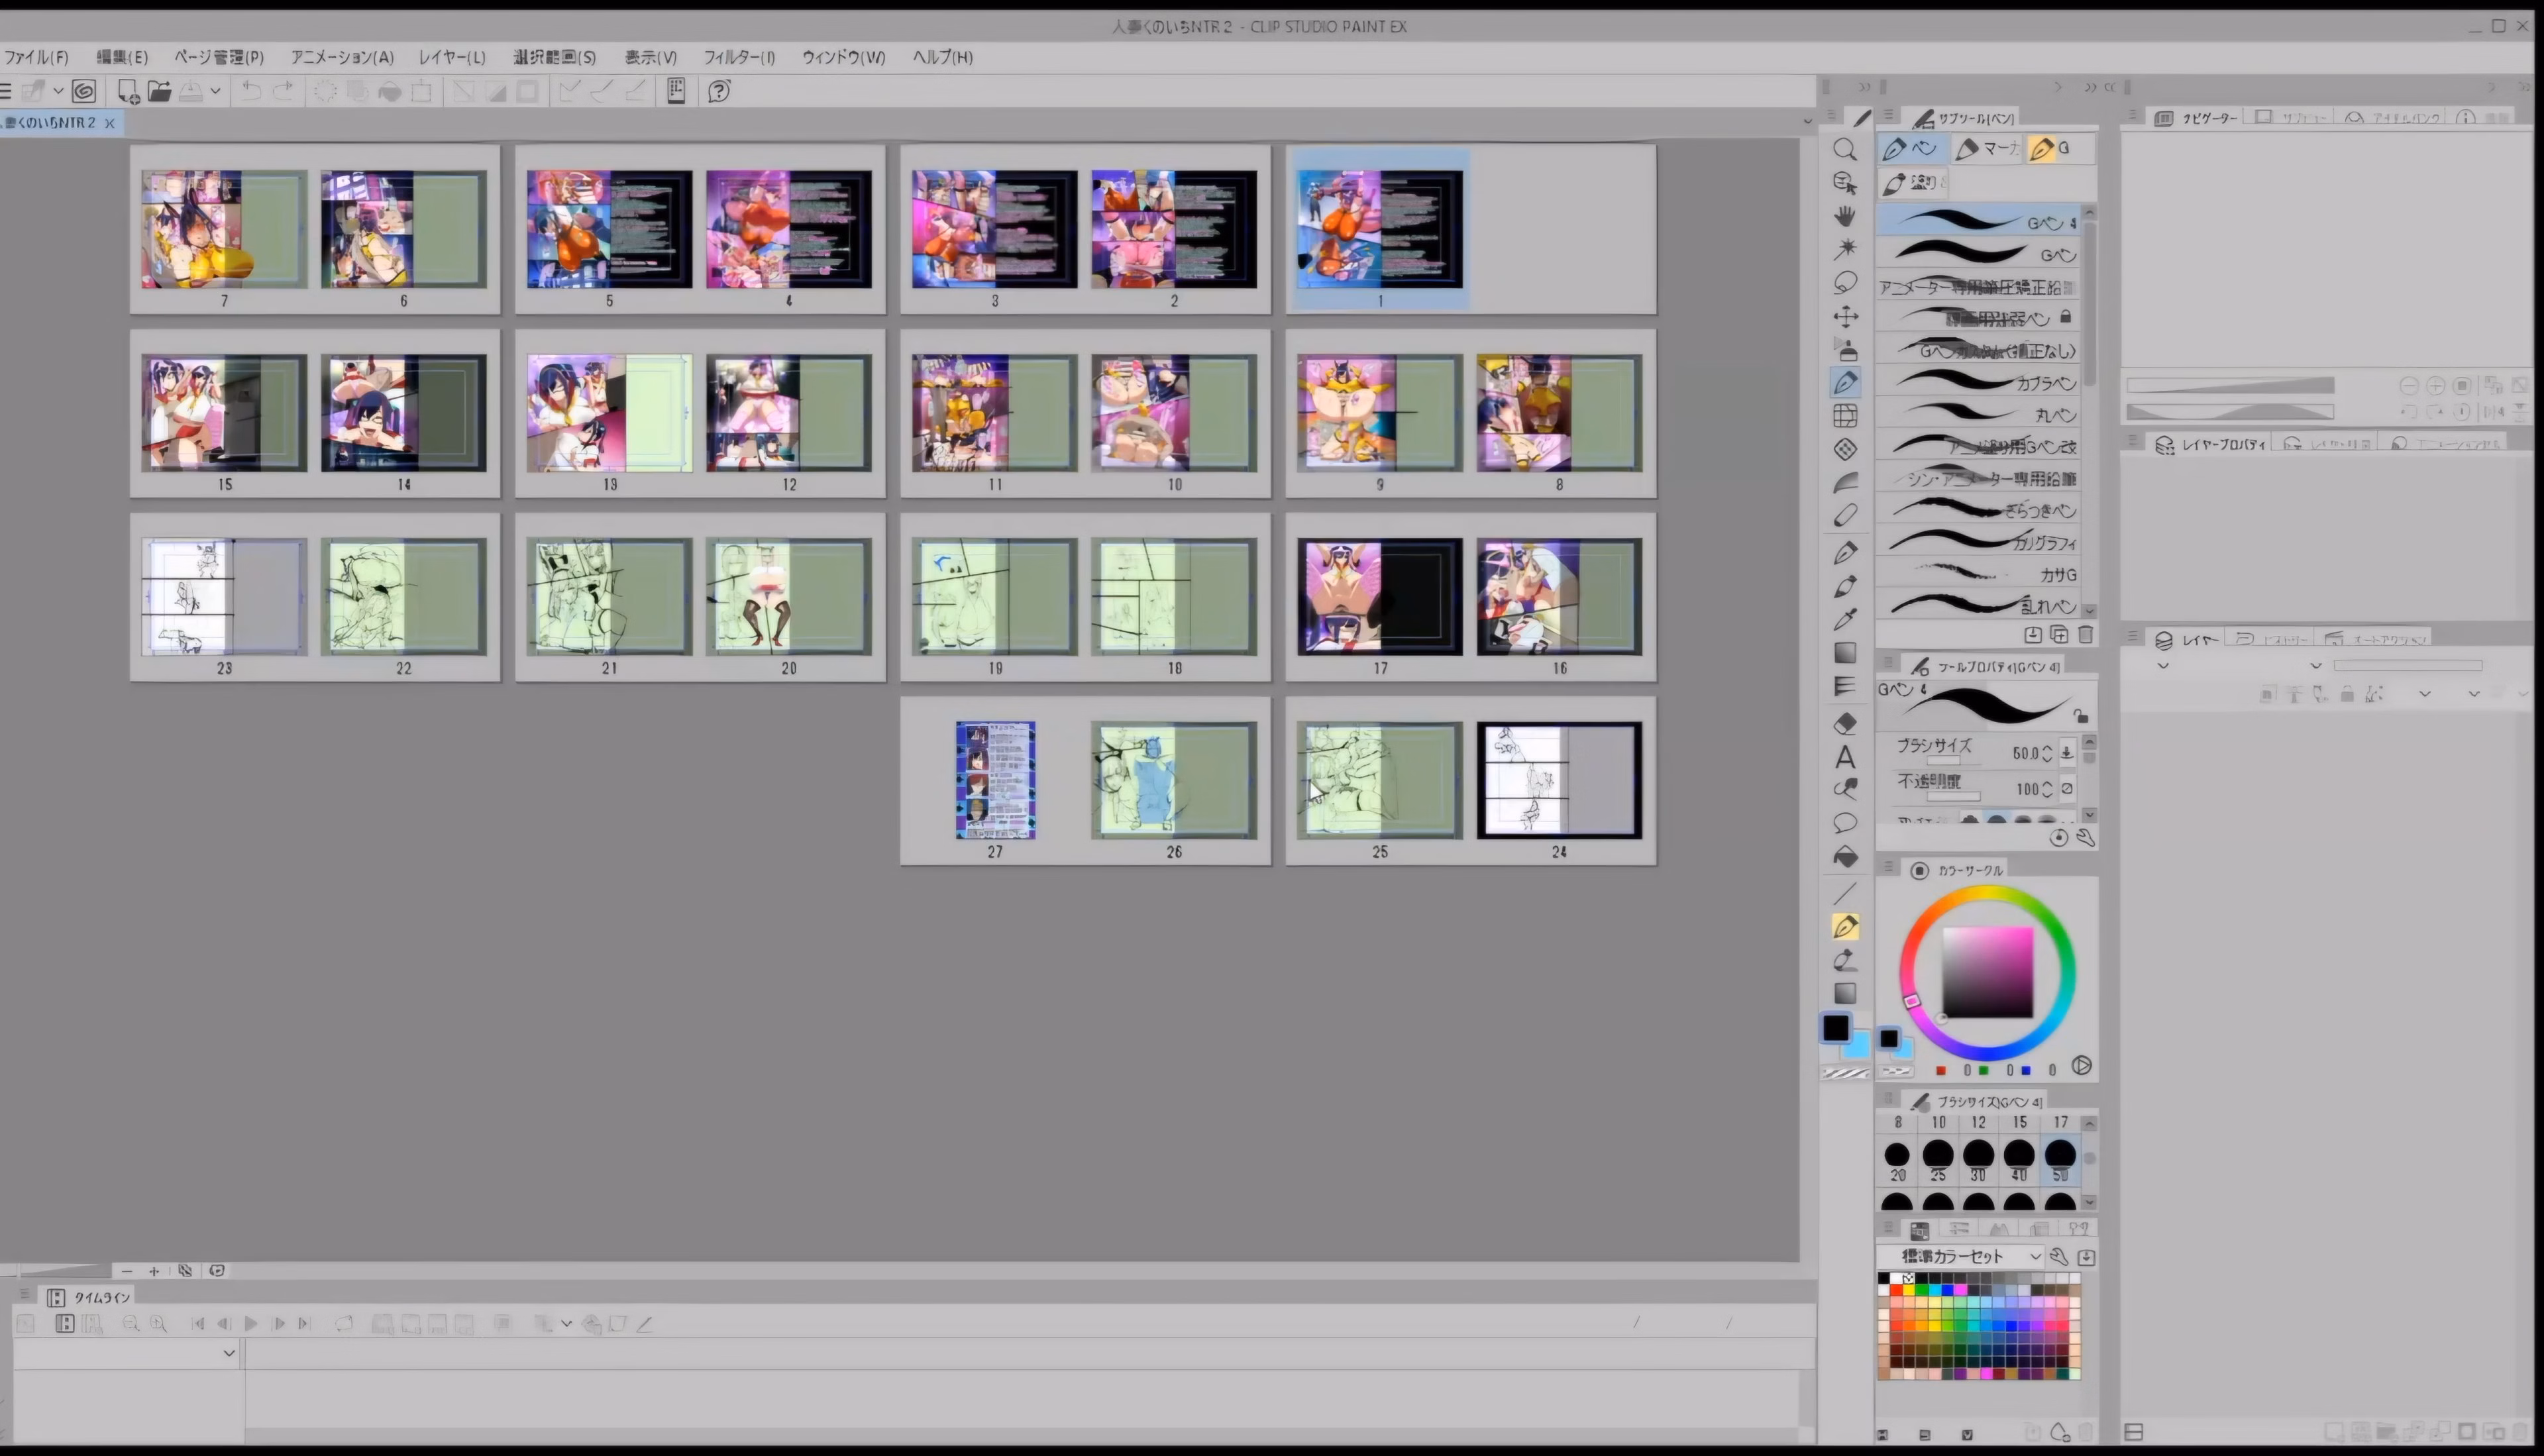Select the Balloon speech bubble tool
The height and width of the screenshot is (1456, 2544).
click(1845, 823)
